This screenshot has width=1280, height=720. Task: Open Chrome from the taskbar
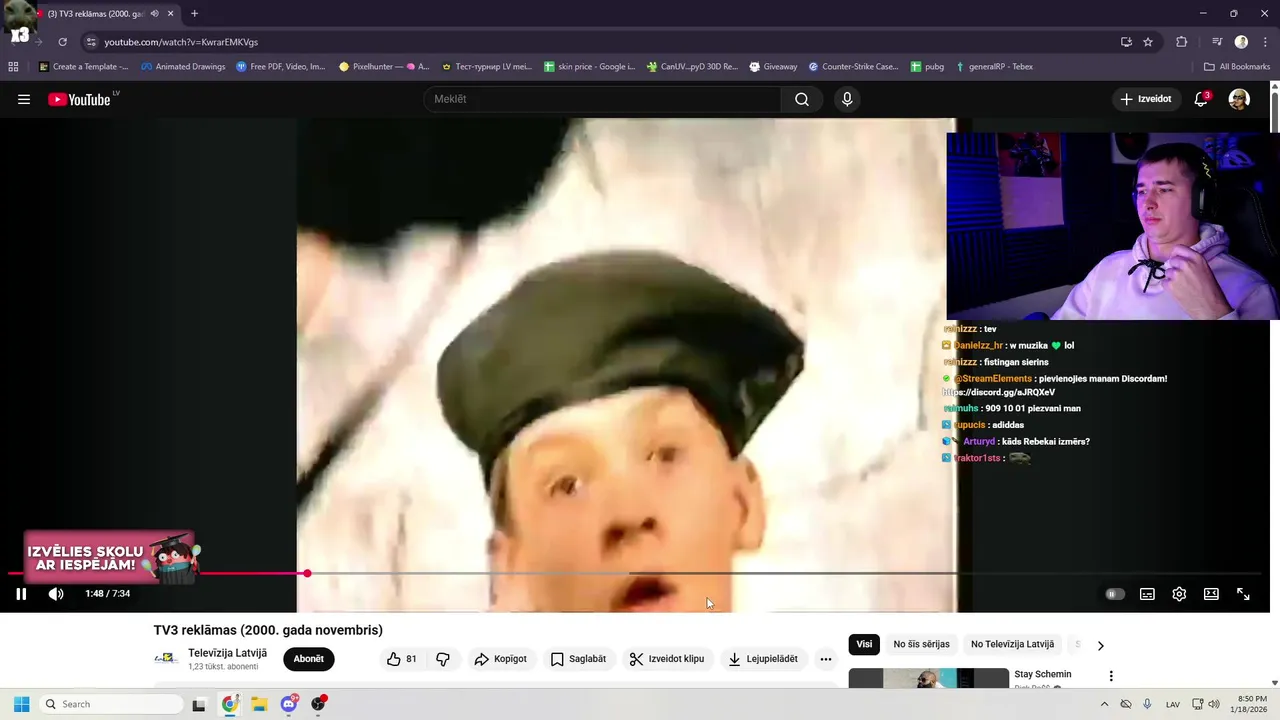pyautogui.click(x=229, y=704)
